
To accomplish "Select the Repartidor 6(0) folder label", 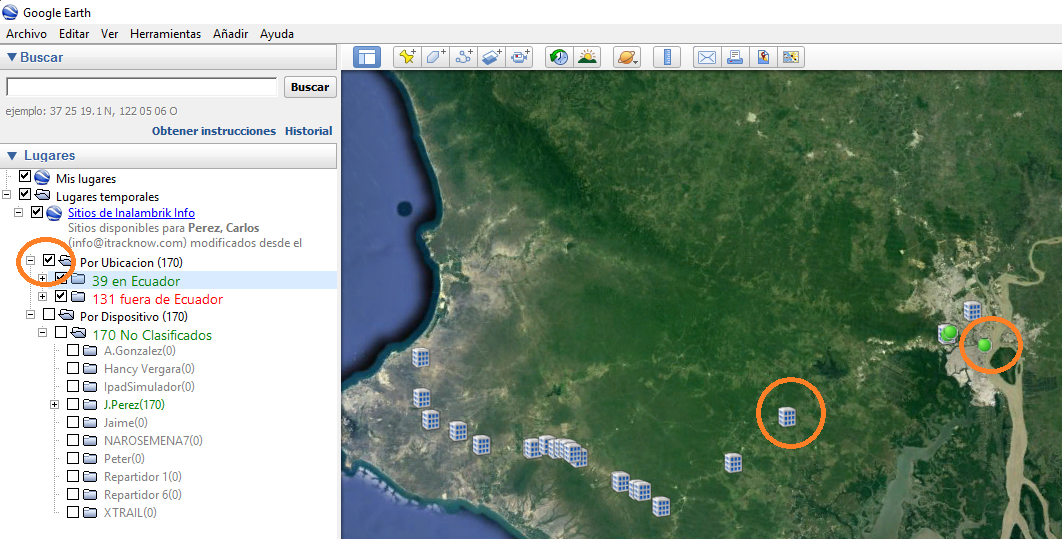I will [143, 495].
